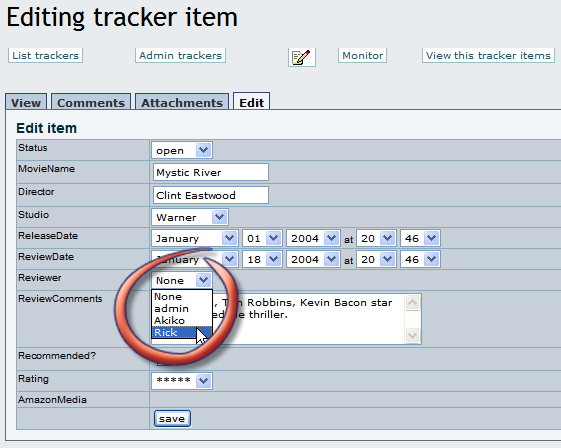561x448 pixels.
Task: Open the Studio dropdown showing Warner
Action: [190, 217]
